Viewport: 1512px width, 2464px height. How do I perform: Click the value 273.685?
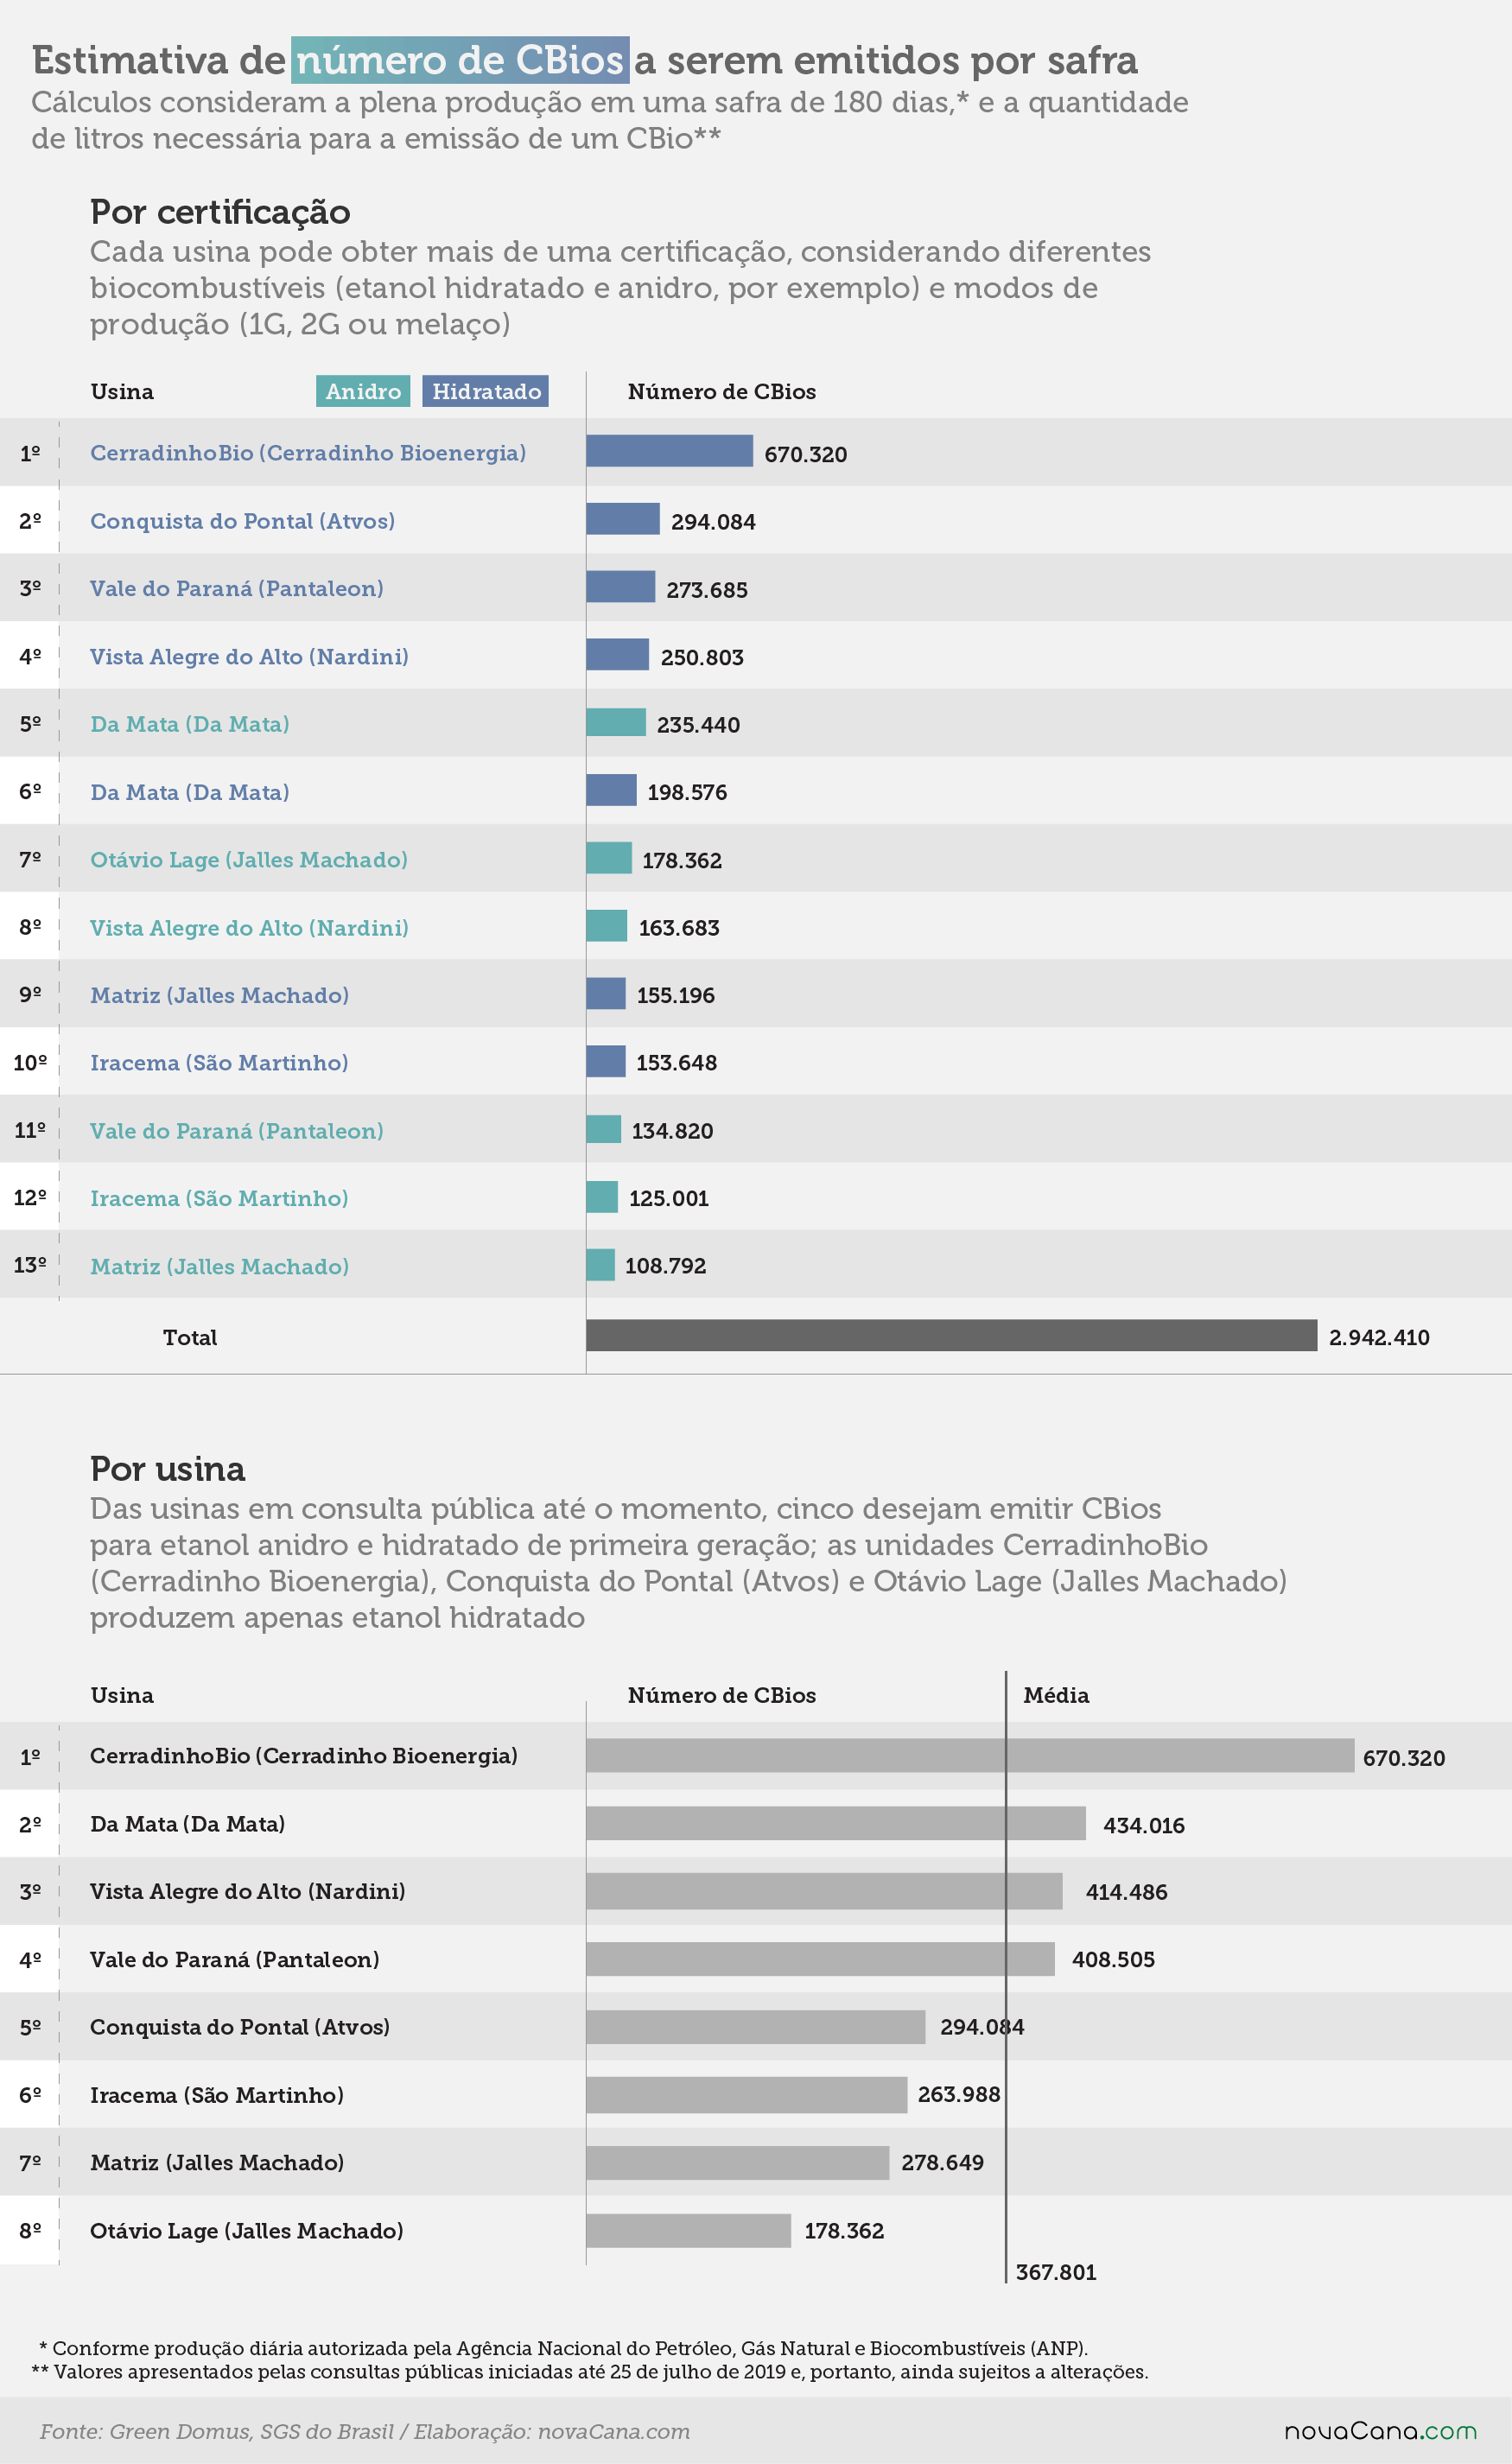(x=707, y=590)
